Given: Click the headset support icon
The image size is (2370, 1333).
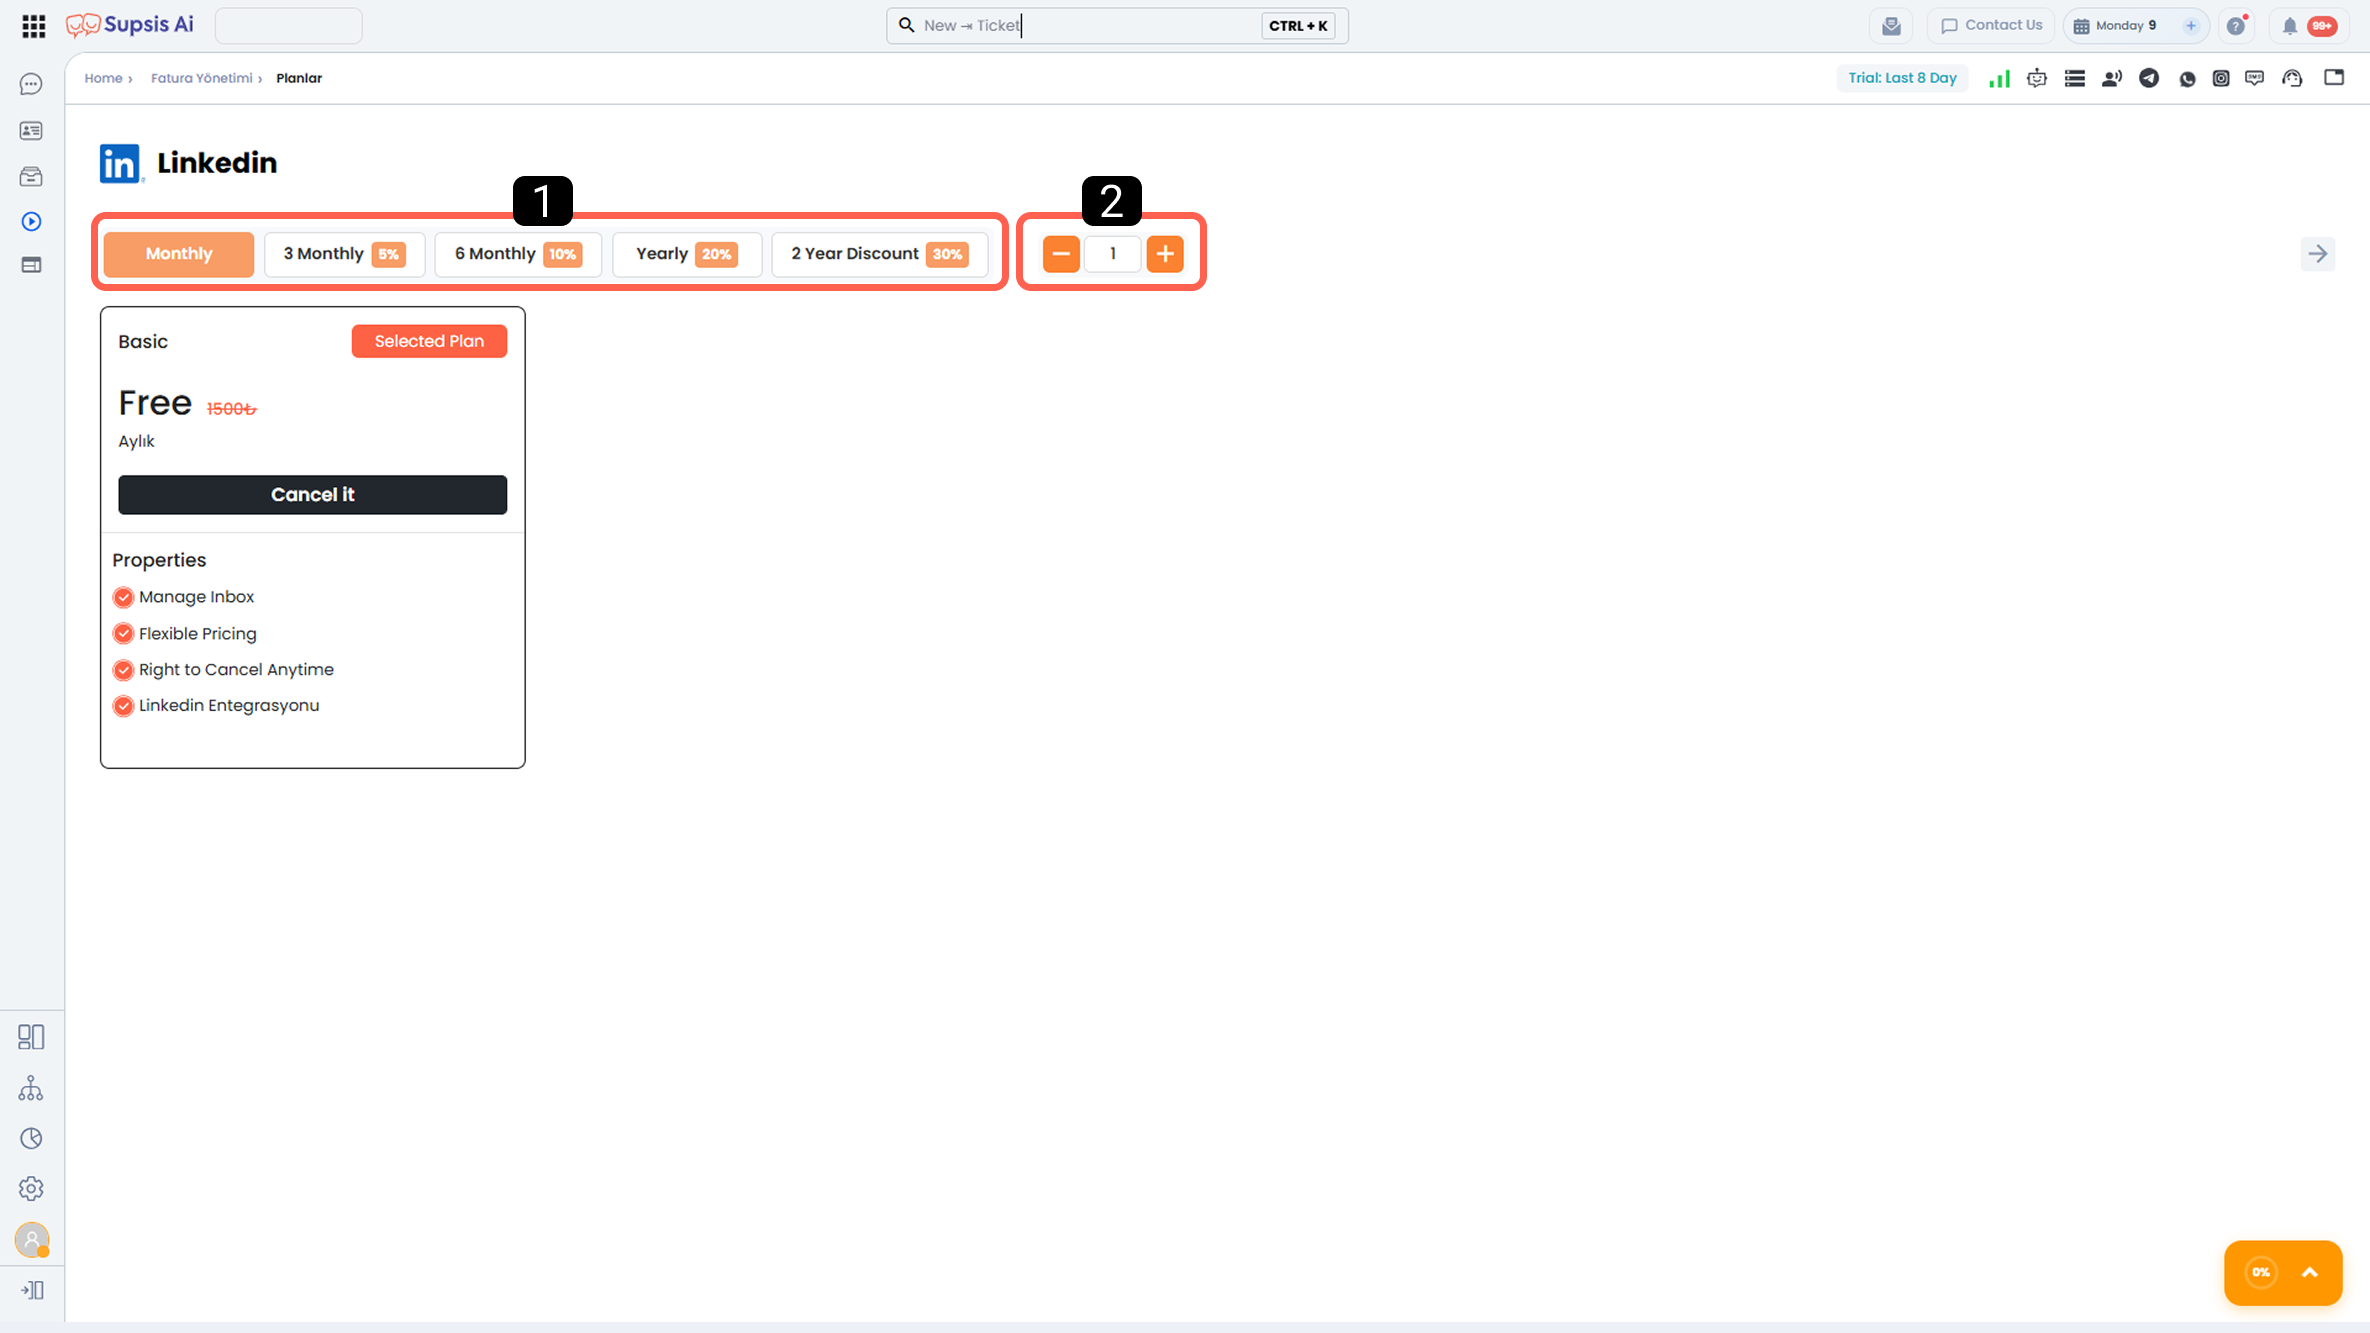Looking at the screenshot, I should tap(2293, 78).
